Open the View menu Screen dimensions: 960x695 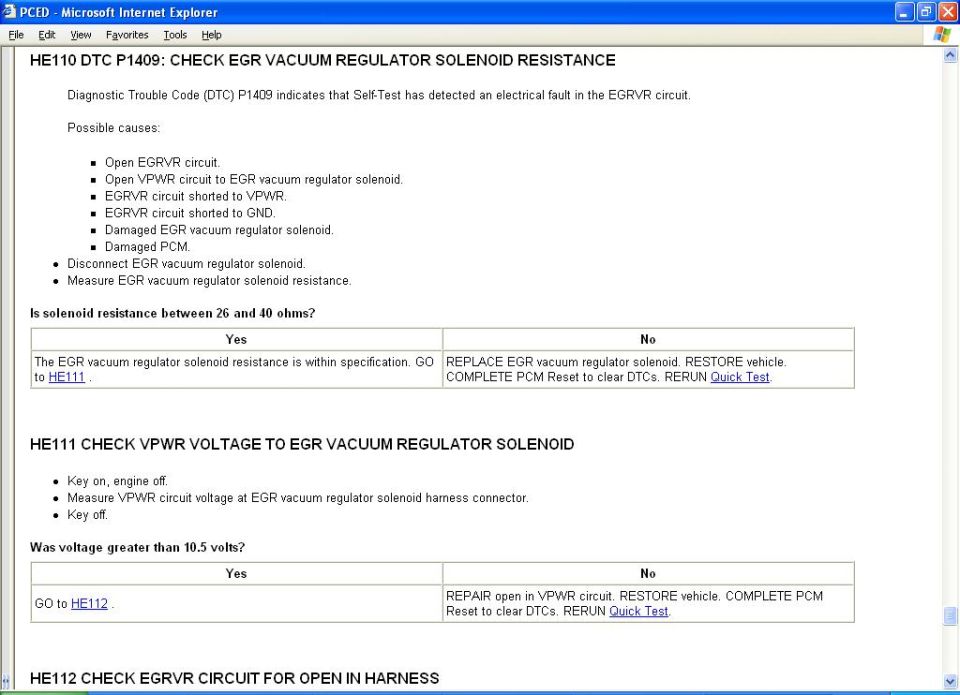click(x=80, y=35)
